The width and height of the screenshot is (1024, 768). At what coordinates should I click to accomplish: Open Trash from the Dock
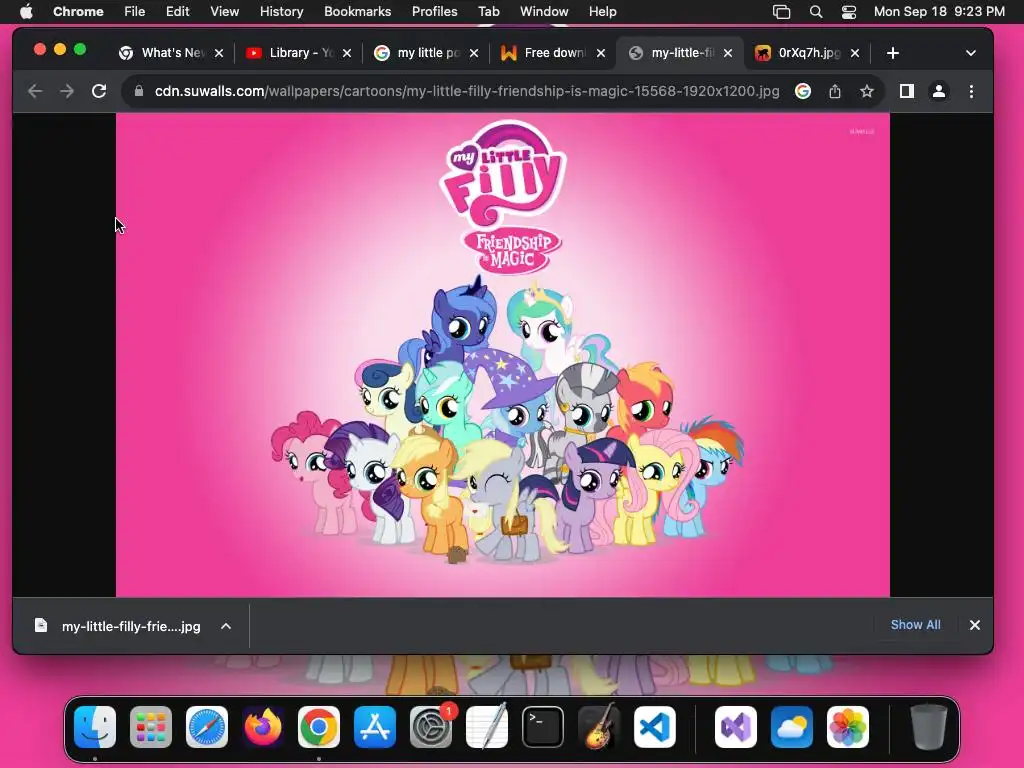click(x=929, y=727)
